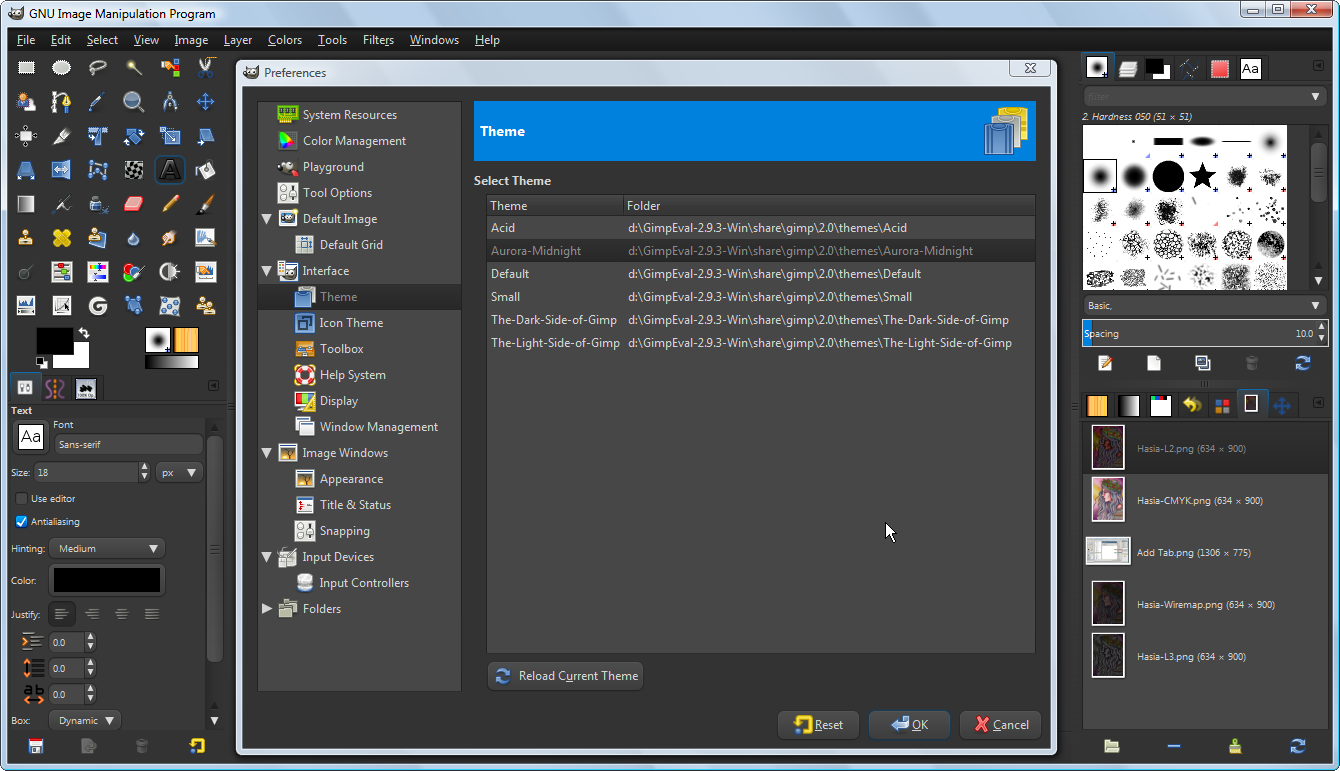Pick the Color Picker eyedropper tool
The width and height of the screenshot is (1340, 771).
(x=98, y=102)
